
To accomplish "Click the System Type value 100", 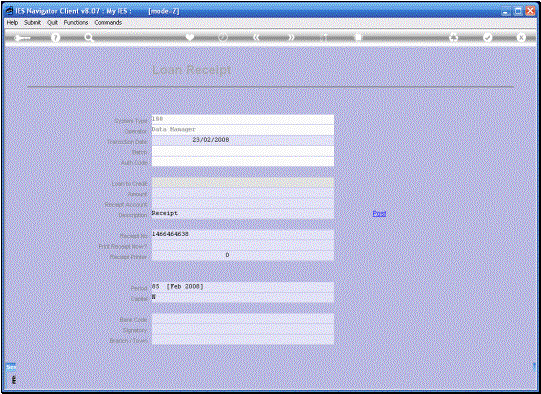I will click(243, 119).
